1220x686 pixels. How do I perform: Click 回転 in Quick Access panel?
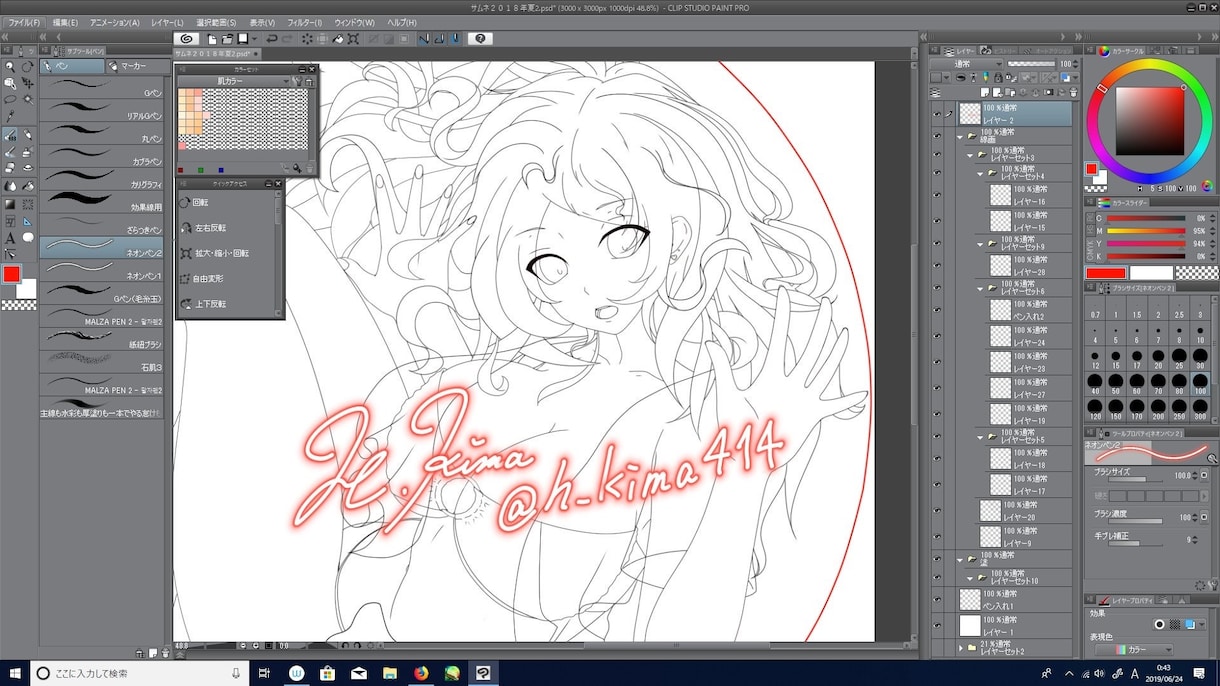[x=200, y=202]
